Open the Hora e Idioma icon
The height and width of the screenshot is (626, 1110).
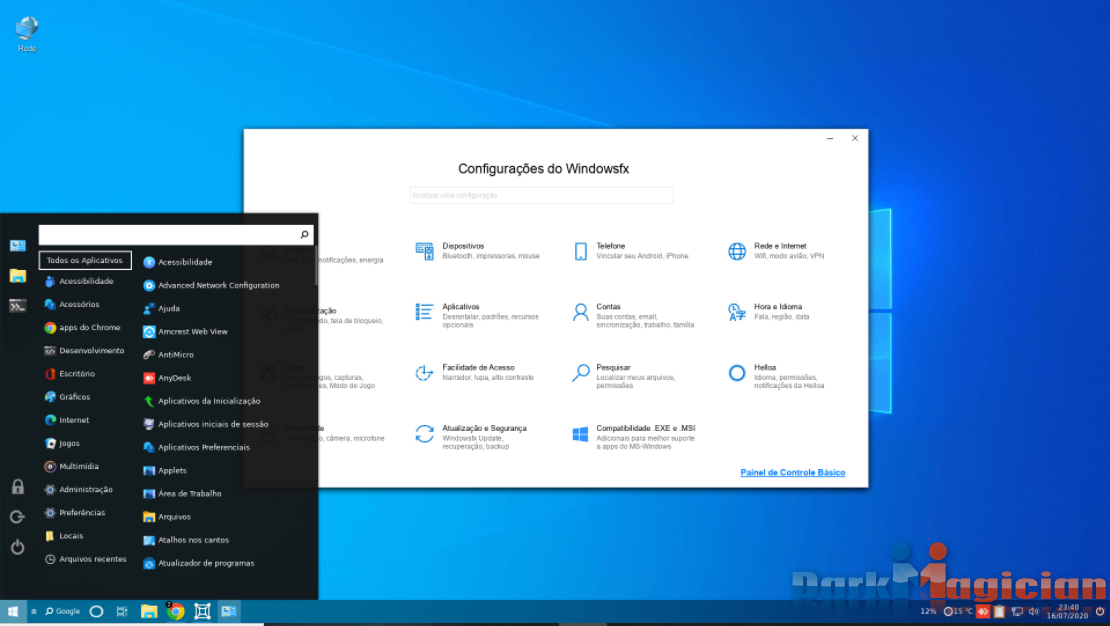pyautogui.click(x=737, y=312)
